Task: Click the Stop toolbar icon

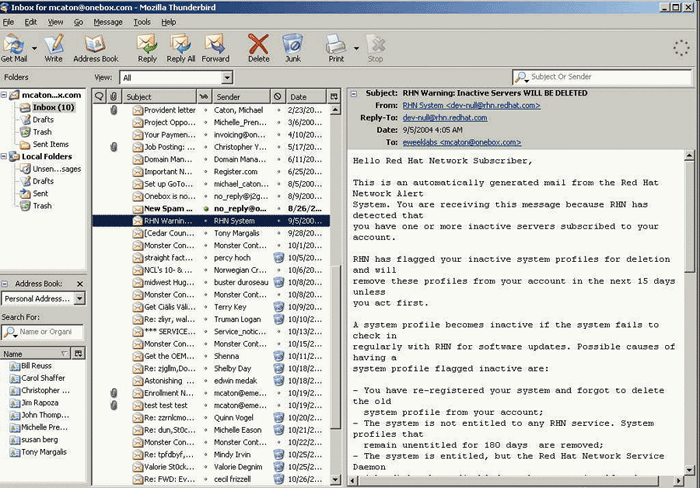Action: click(x=375, y=48)
